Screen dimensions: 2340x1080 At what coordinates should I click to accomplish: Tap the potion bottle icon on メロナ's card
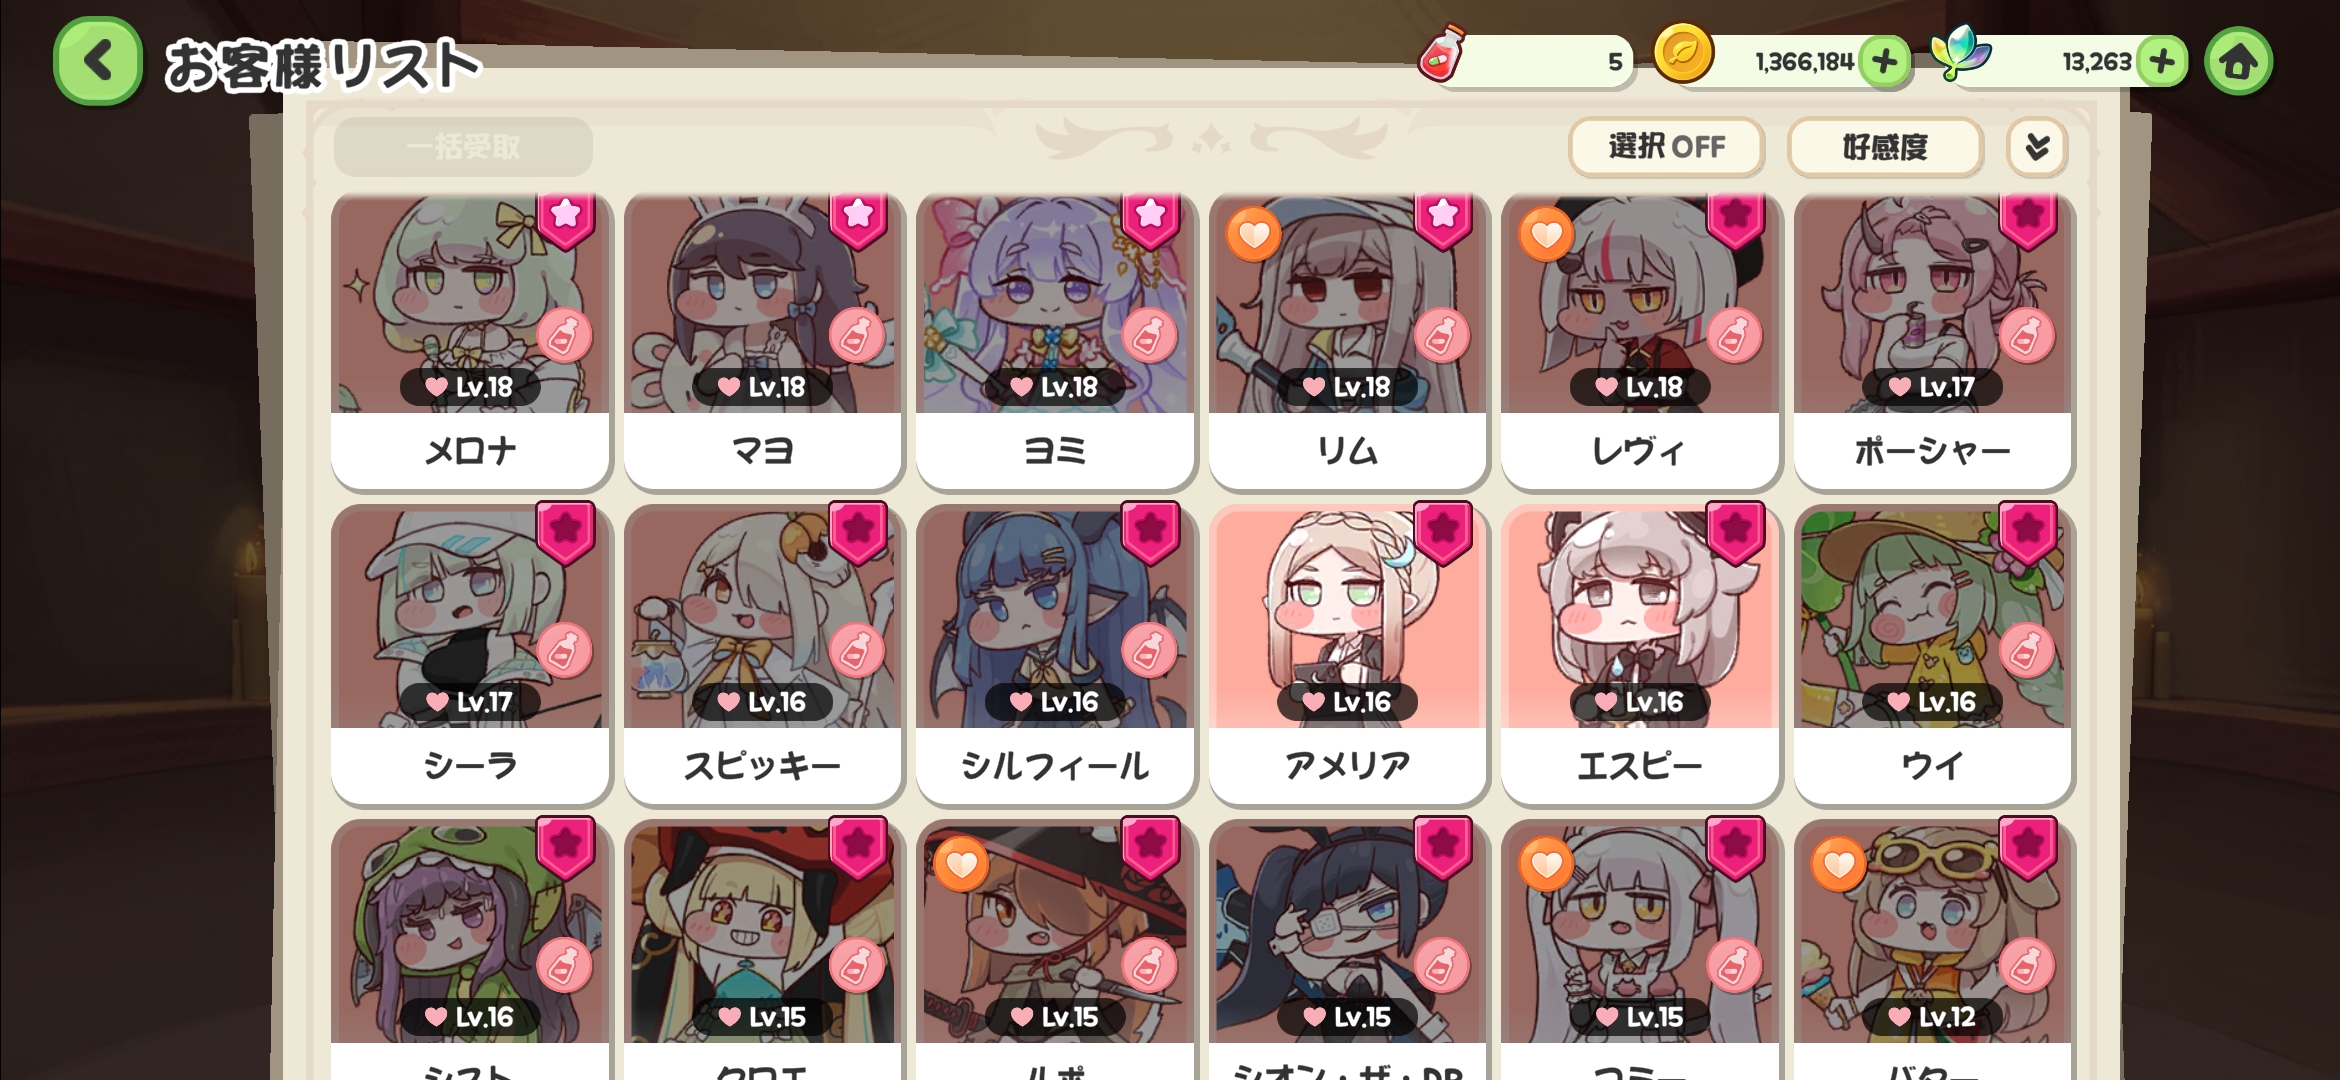[x=564, y=335]
